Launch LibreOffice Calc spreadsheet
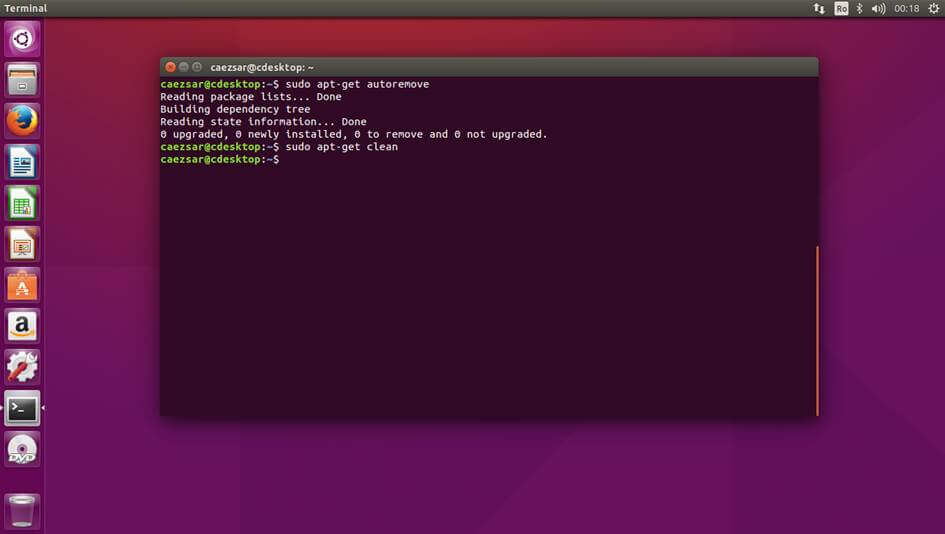This screenshot has height=534, width=945. click(22, 203)
